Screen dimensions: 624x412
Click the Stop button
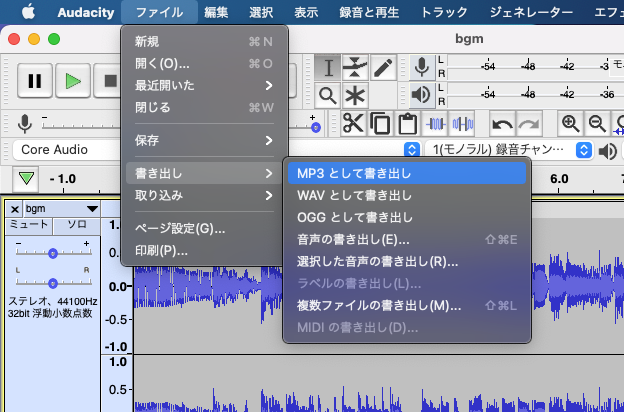tap(108, 81)
